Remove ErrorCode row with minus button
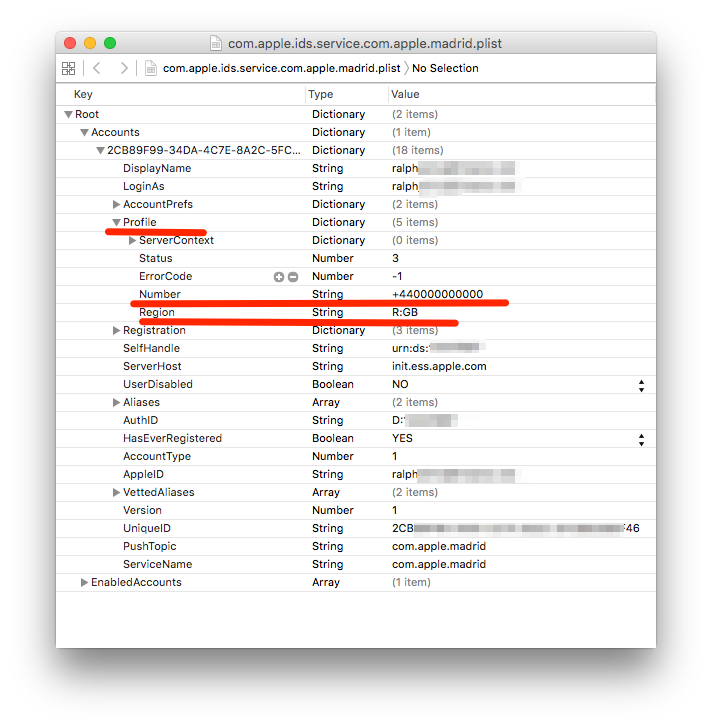 pos(293,277)
